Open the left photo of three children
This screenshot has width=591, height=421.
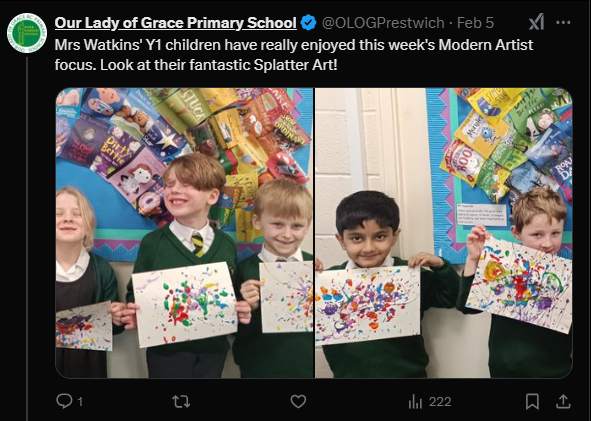tap(185, 233)
